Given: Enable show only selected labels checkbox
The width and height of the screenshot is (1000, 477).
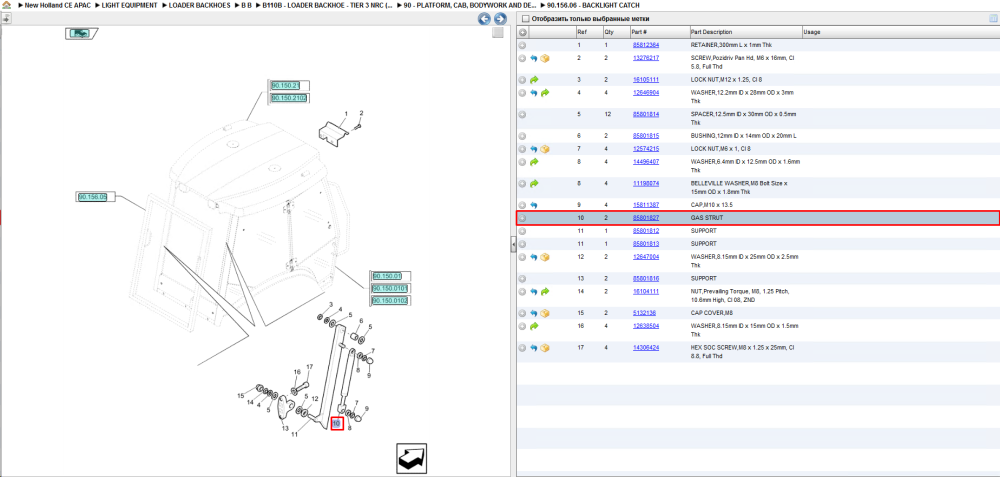Looking at the screenshot, I should point(526,18).
